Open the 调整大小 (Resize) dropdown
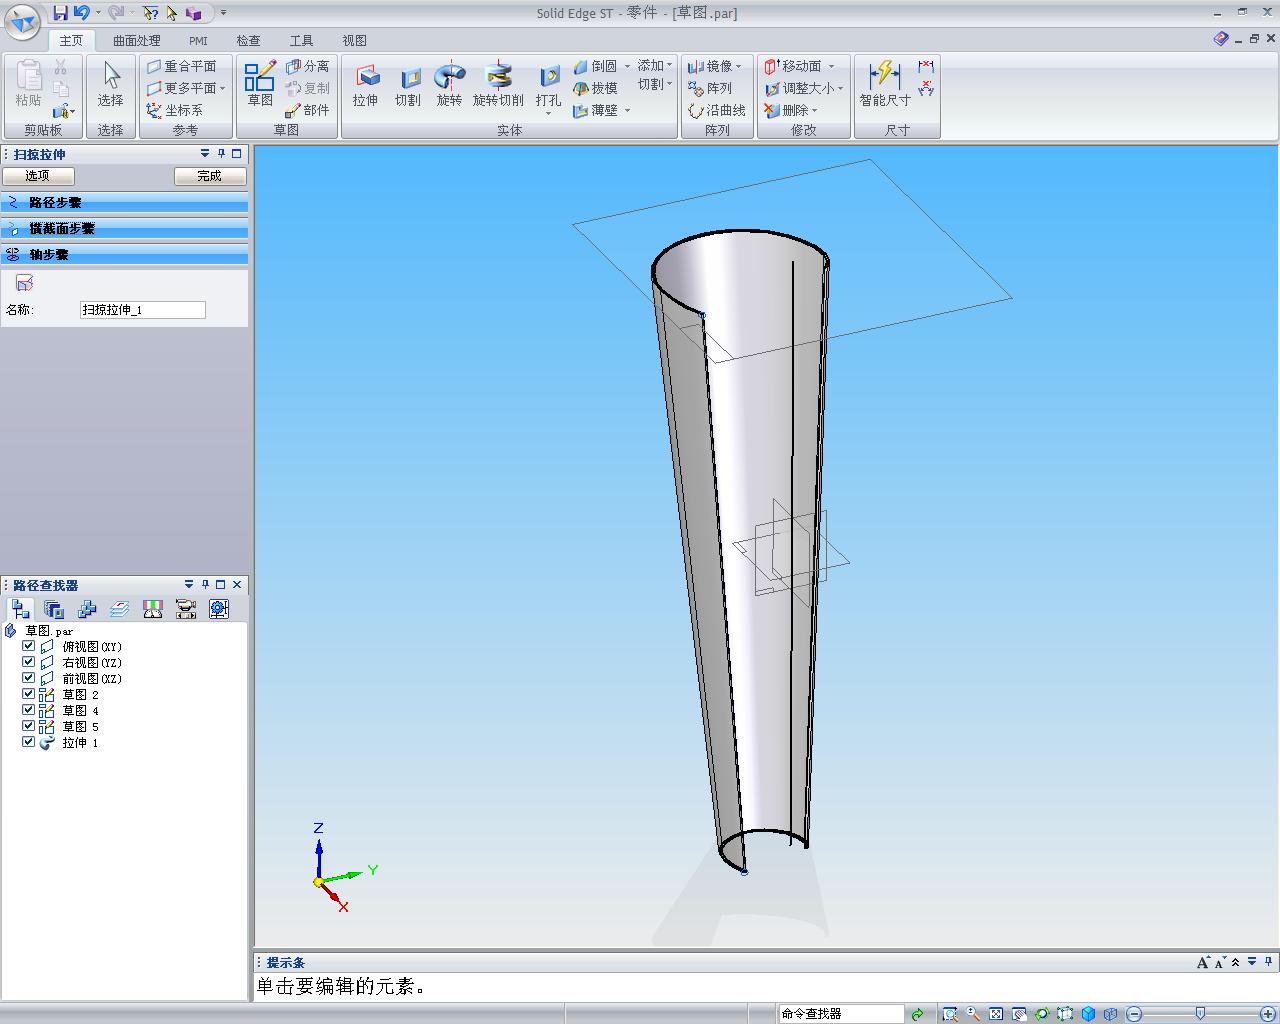Screen dimensions: 1280x1024 (841, 88)
